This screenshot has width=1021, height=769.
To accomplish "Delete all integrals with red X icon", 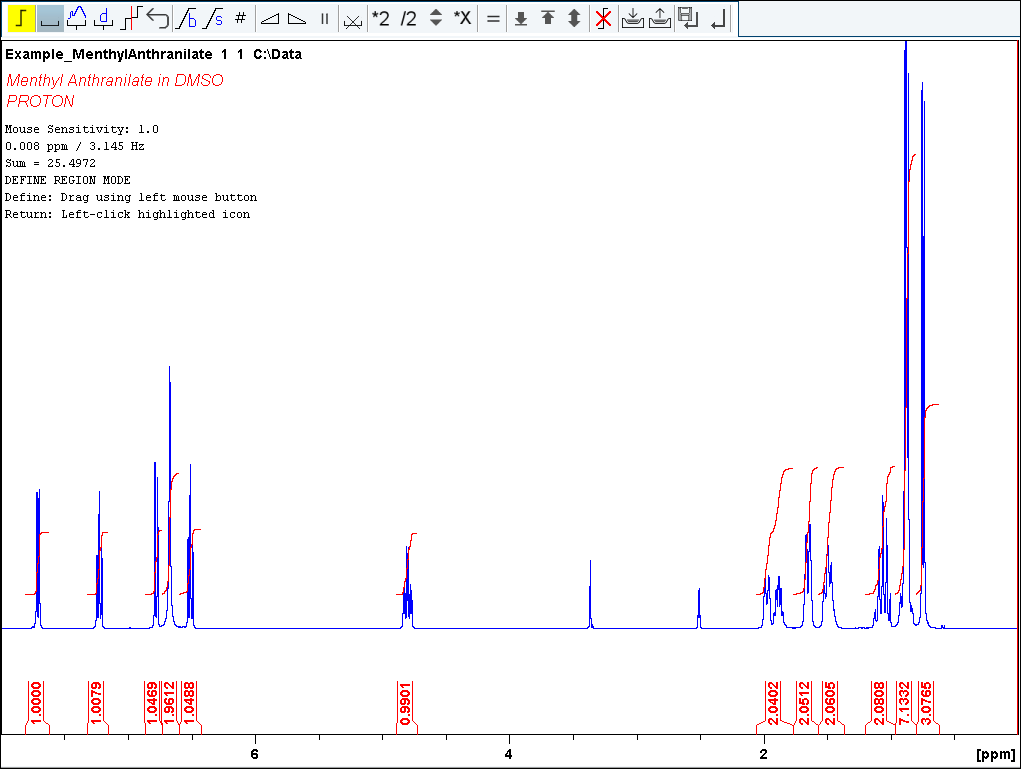I will click(604, 18).
